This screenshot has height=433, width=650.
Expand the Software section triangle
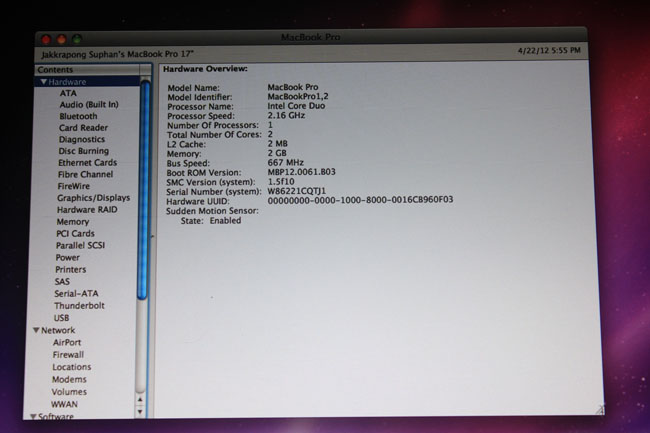34,417
